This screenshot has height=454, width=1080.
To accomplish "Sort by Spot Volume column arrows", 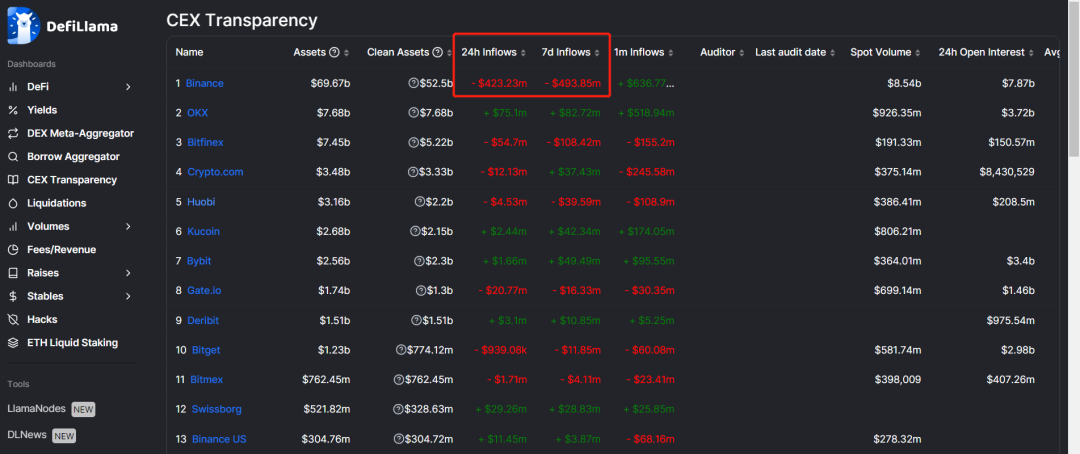I will [x=918, y=53].
